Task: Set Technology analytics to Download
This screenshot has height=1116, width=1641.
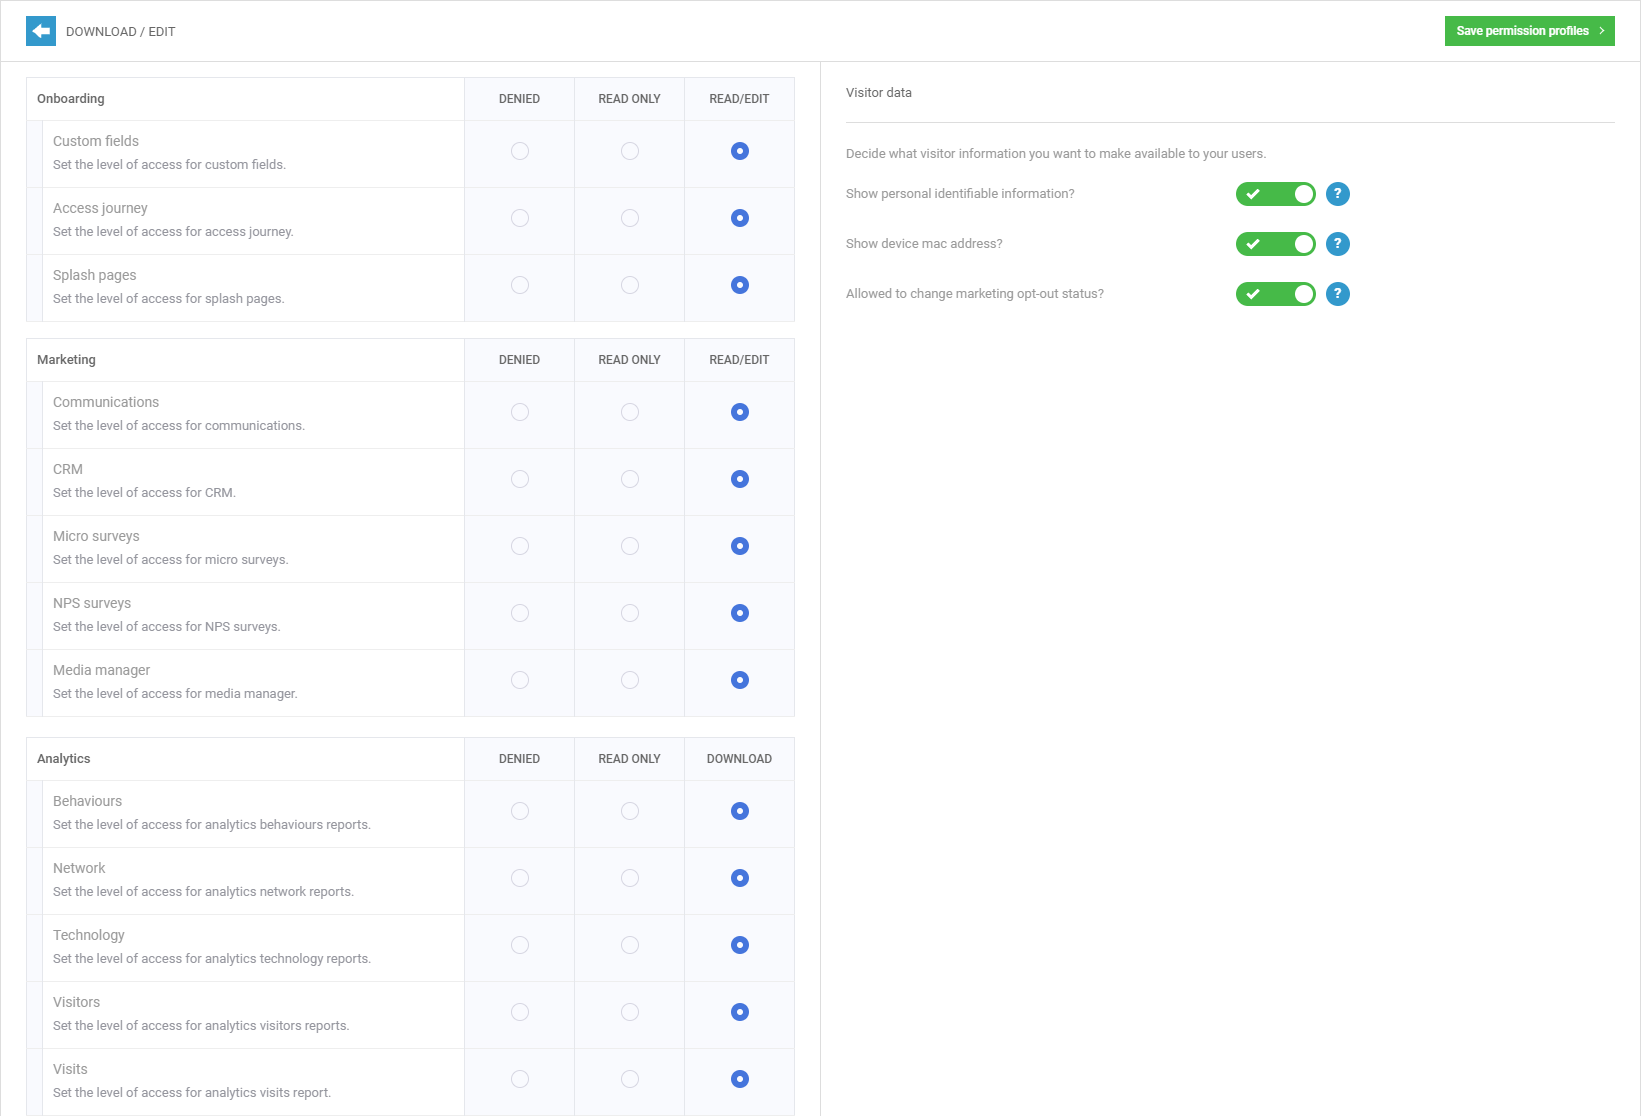Action: tap(740, 945)
